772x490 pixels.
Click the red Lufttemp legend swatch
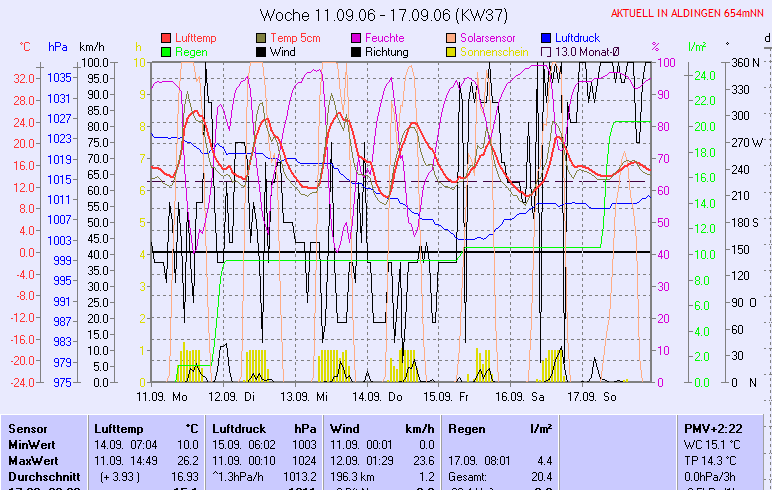(166, 38)
